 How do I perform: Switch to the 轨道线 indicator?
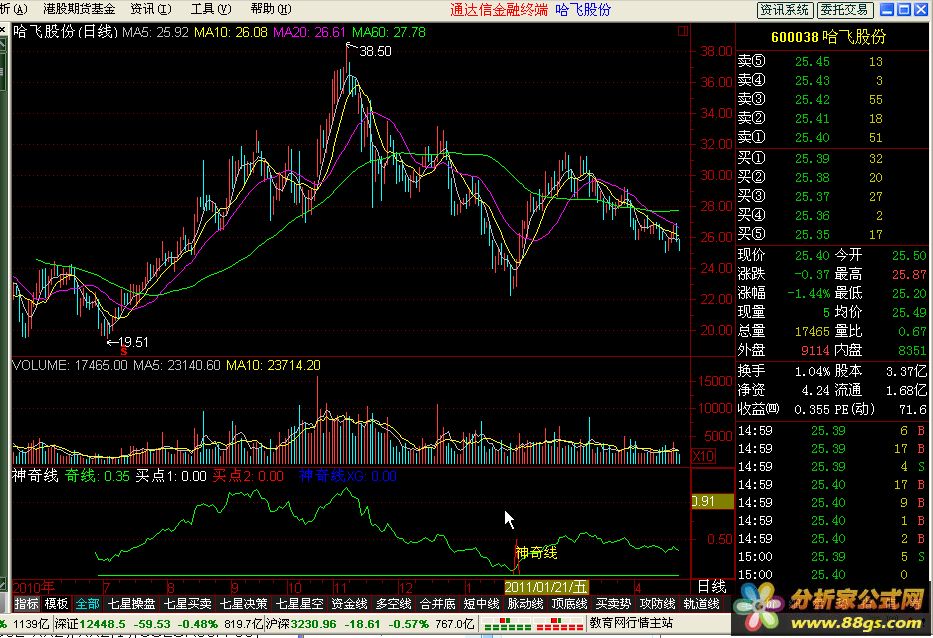pos(702,603)
